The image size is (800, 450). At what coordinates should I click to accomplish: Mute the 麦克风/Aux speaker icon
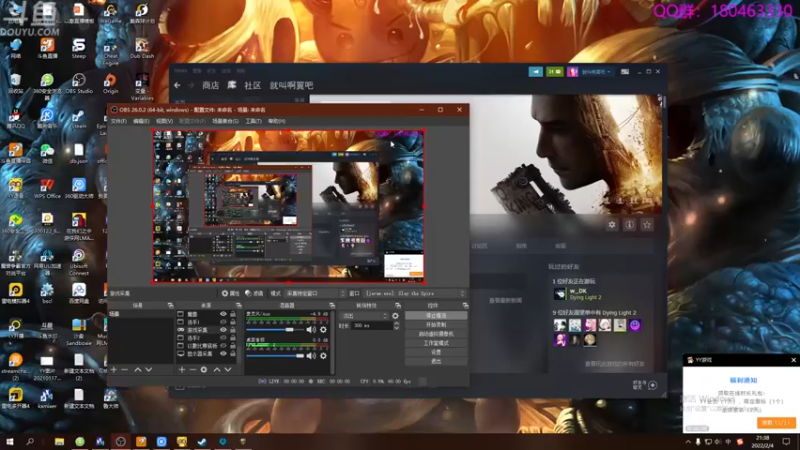point(311,330)
